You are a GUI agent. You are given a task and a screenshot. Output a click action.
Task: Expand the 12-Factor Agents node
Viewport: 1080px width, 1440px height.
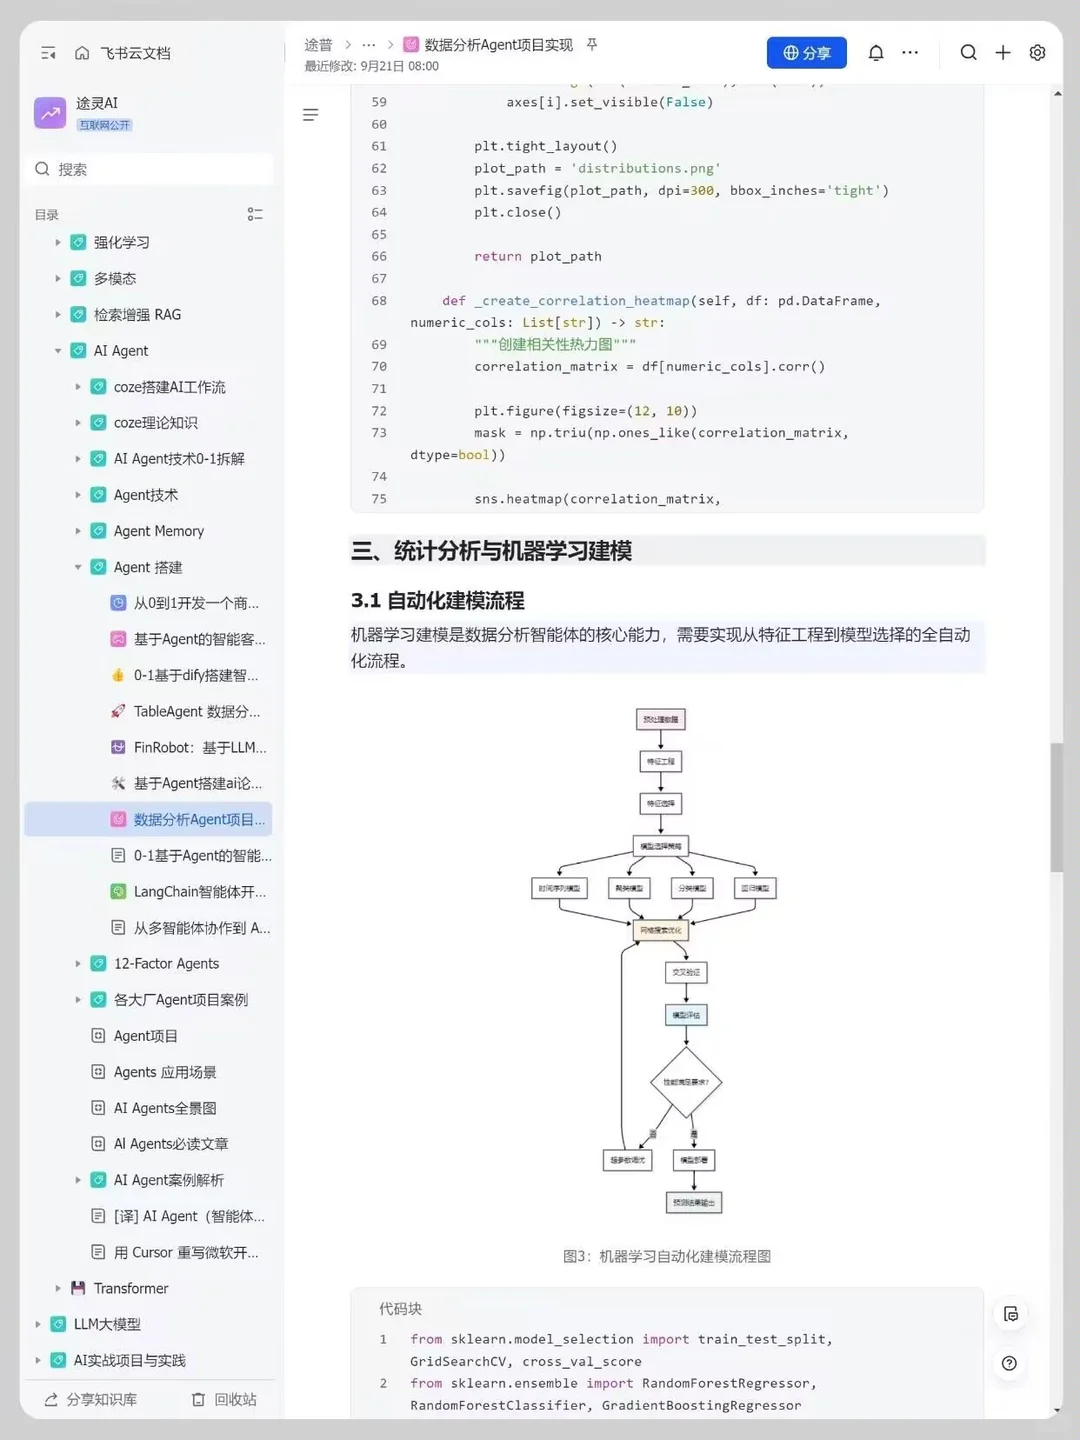pyautogui.click(x=78, y=964)
